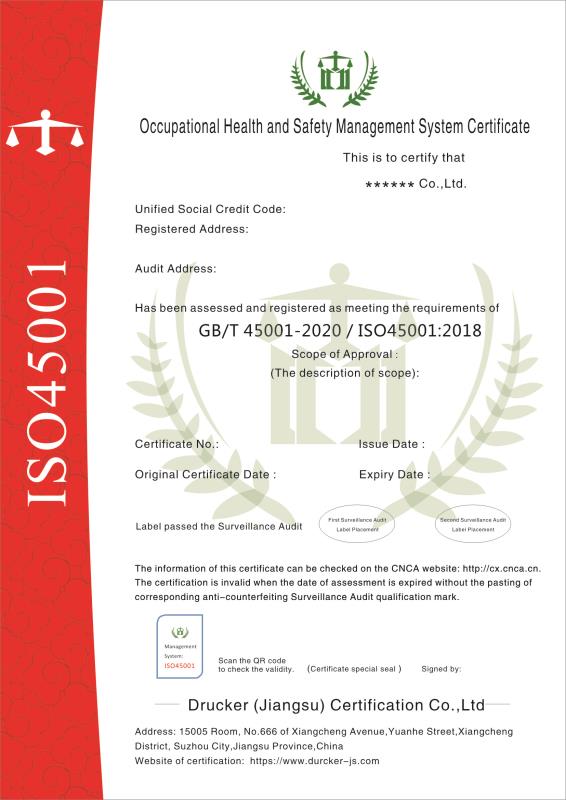Click '(The description of scope):' text
The image size is (566, 800).
tap(344, 373)
